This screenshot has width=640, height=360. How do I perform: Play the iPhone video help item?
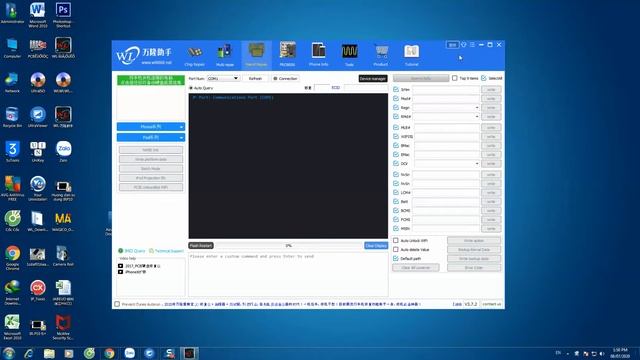[x=132, y=272]
